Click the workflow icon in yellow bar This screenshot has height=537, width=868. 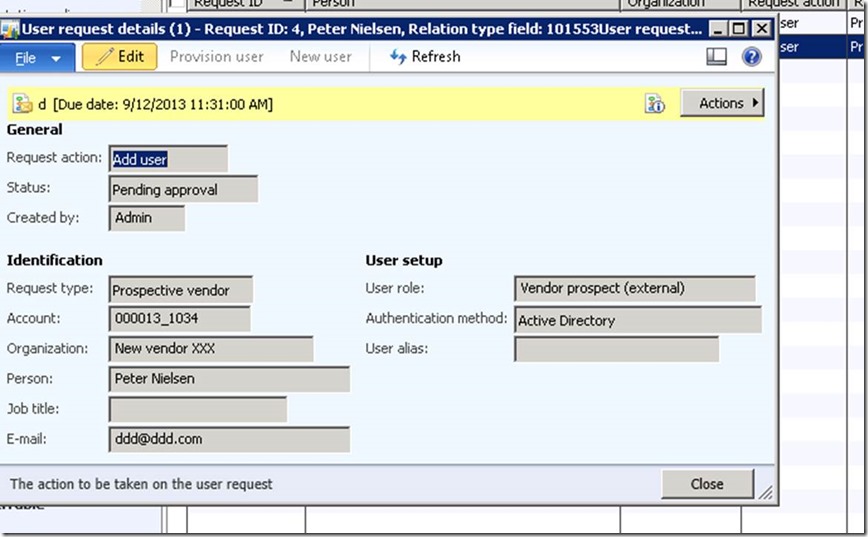tap(22, 104)
